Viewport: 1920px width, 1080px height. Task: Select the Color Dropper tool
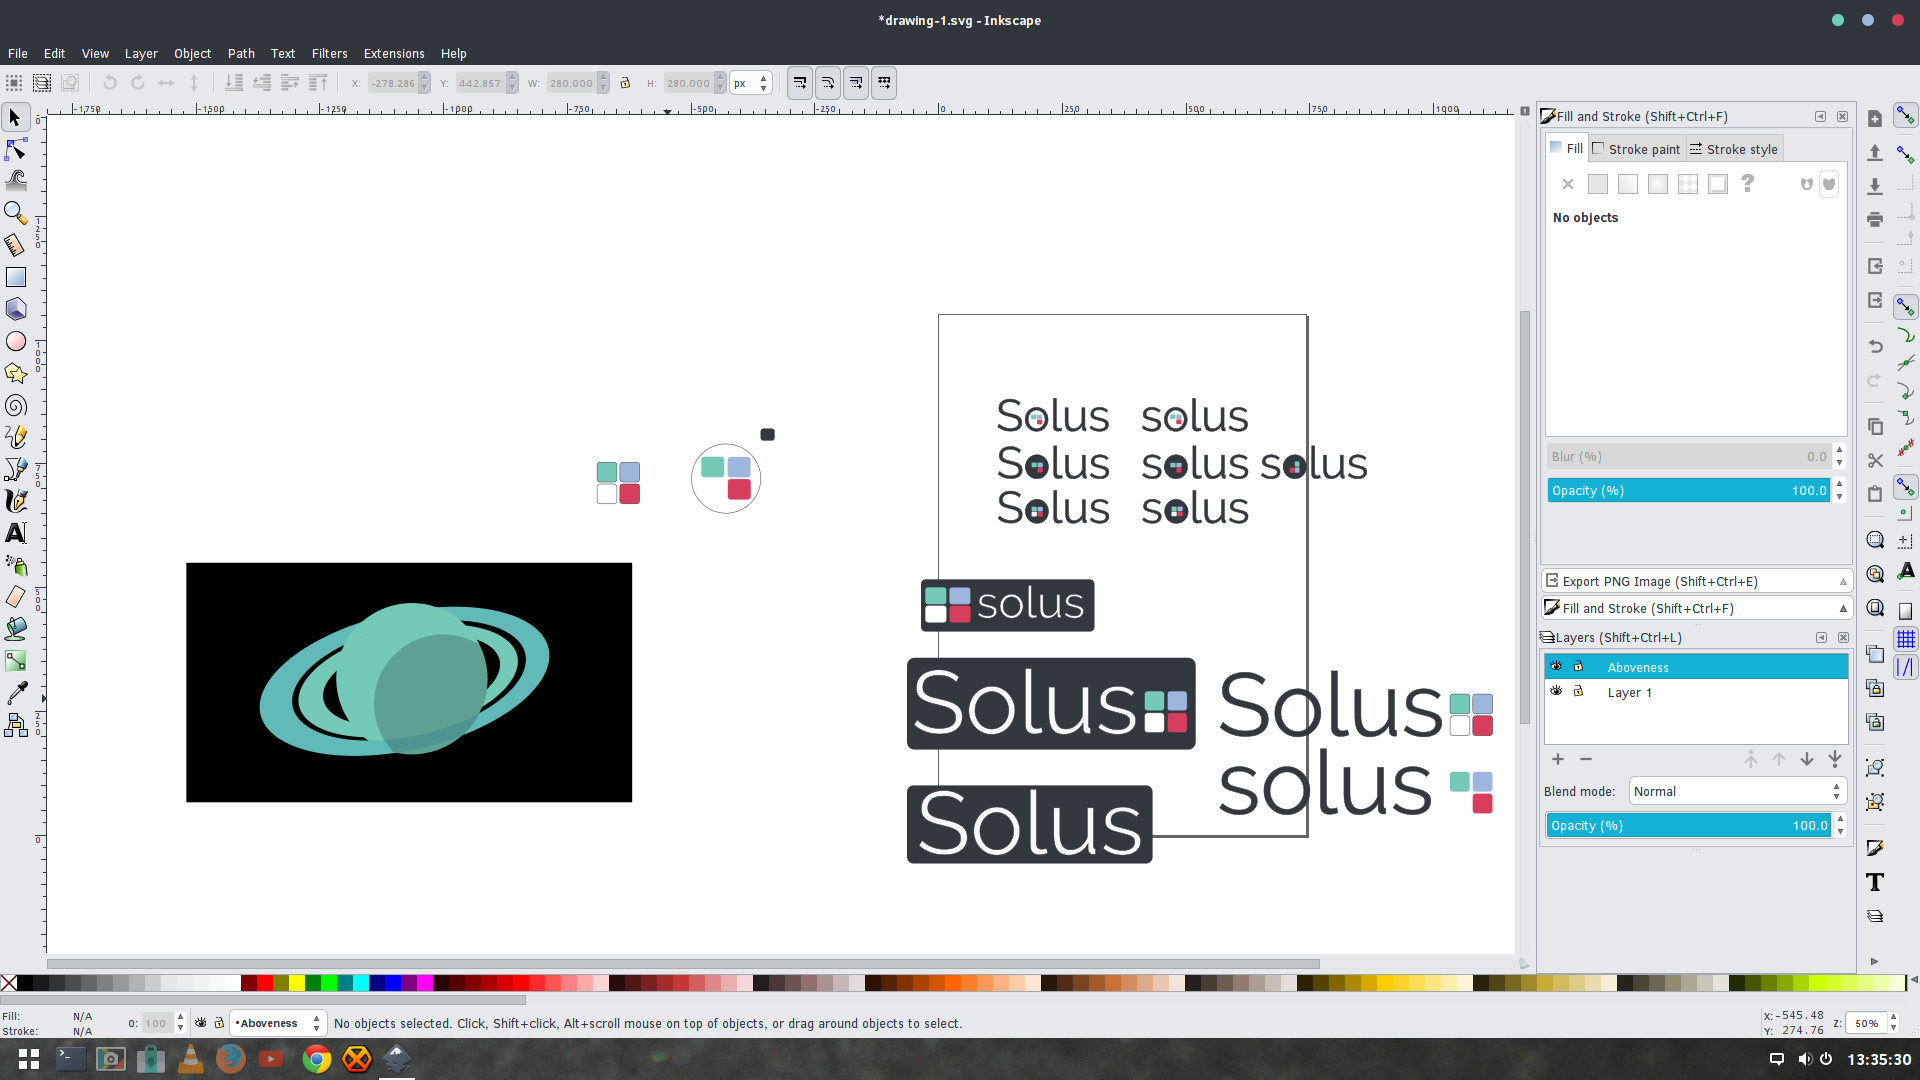(x=15, y=693)
